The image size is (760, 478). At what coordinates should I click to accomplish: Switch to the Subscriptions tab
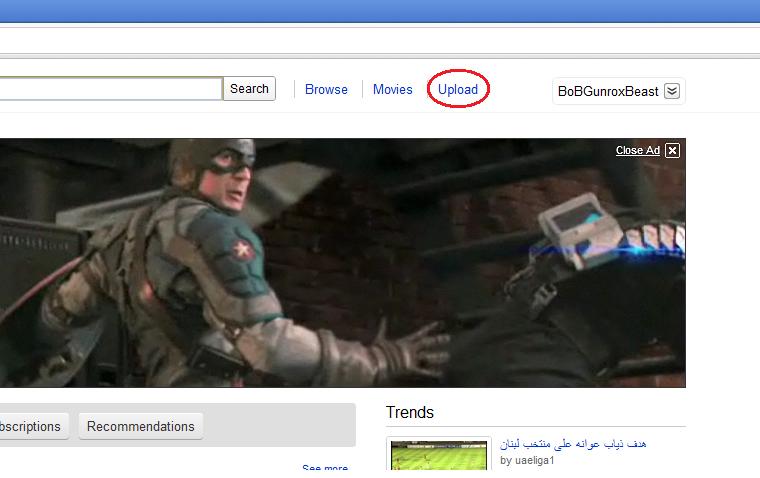click(x=30, y=426)
